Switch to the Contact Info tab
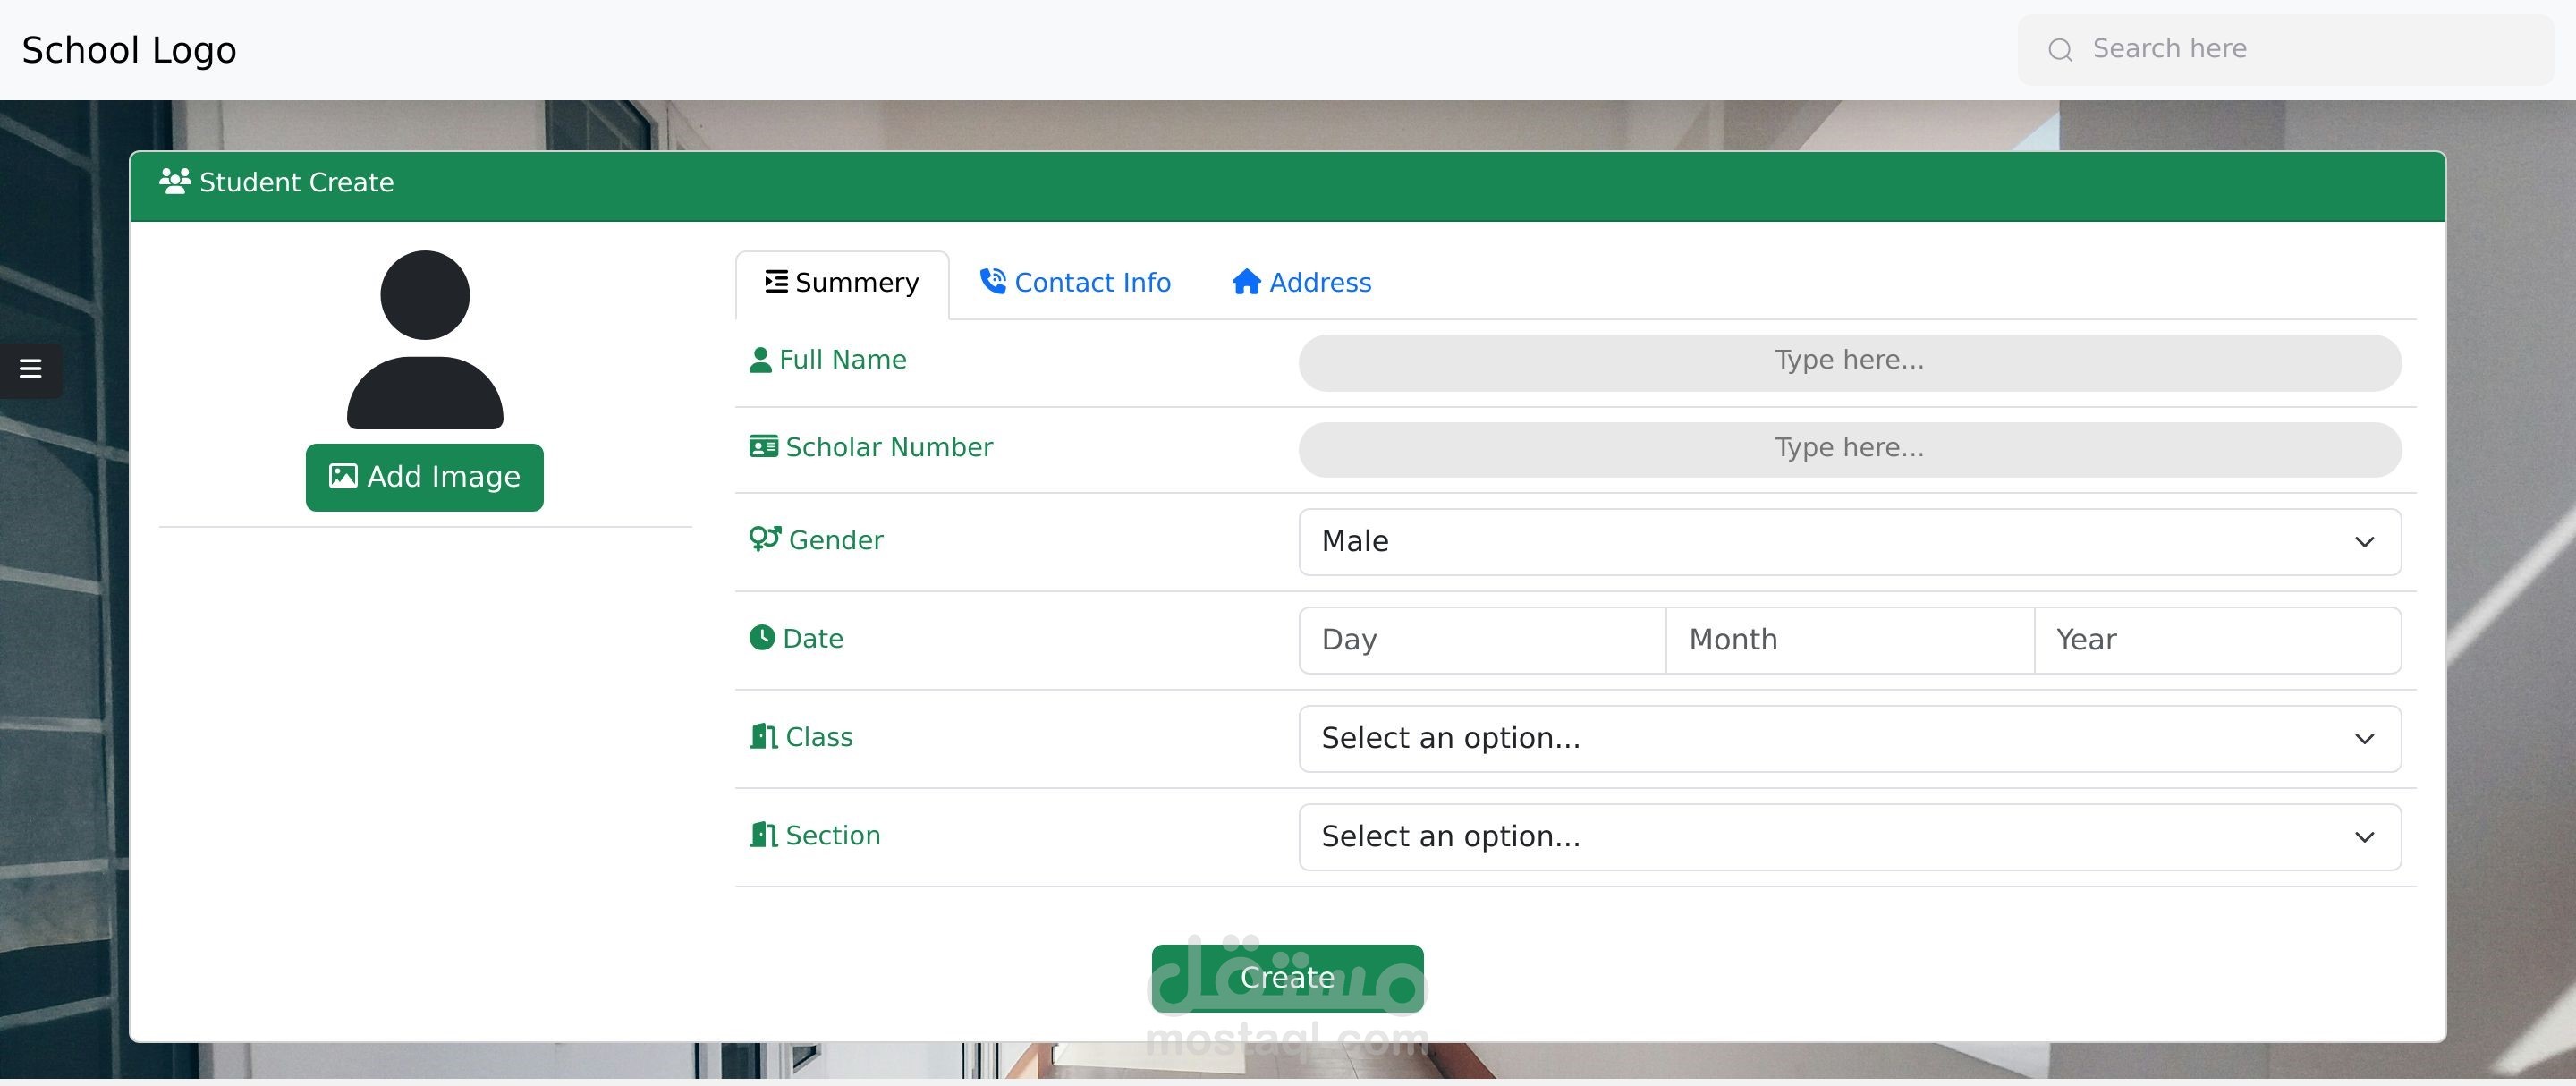The image size is (2576, 1086). [1075, 283]
